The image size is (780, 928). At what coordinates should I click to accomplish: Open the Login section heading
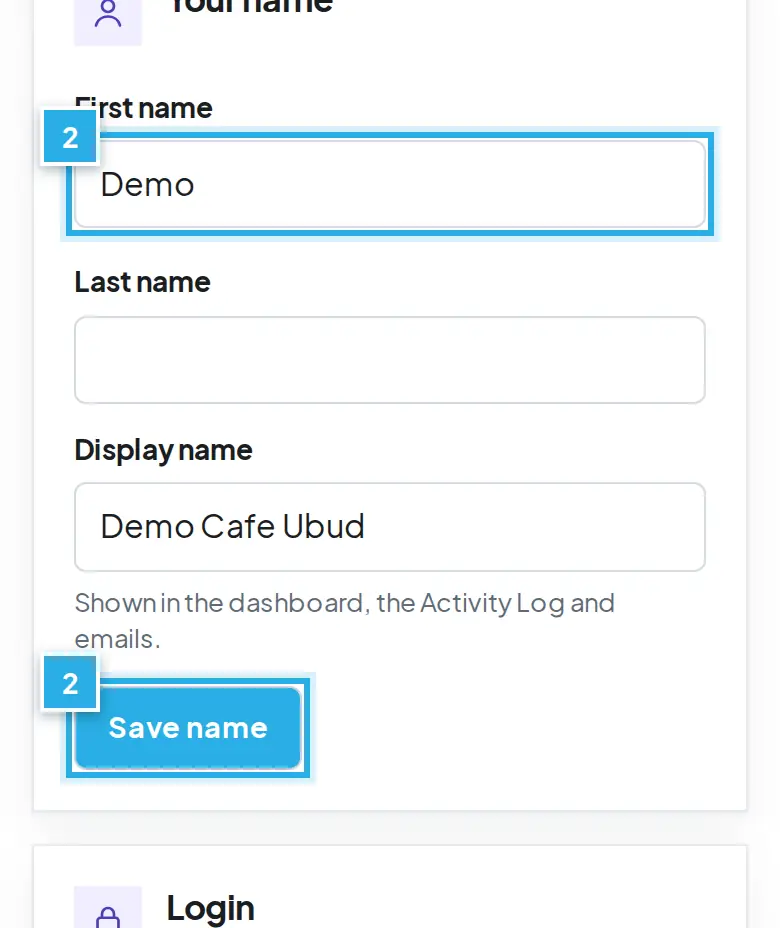(211, 908)
